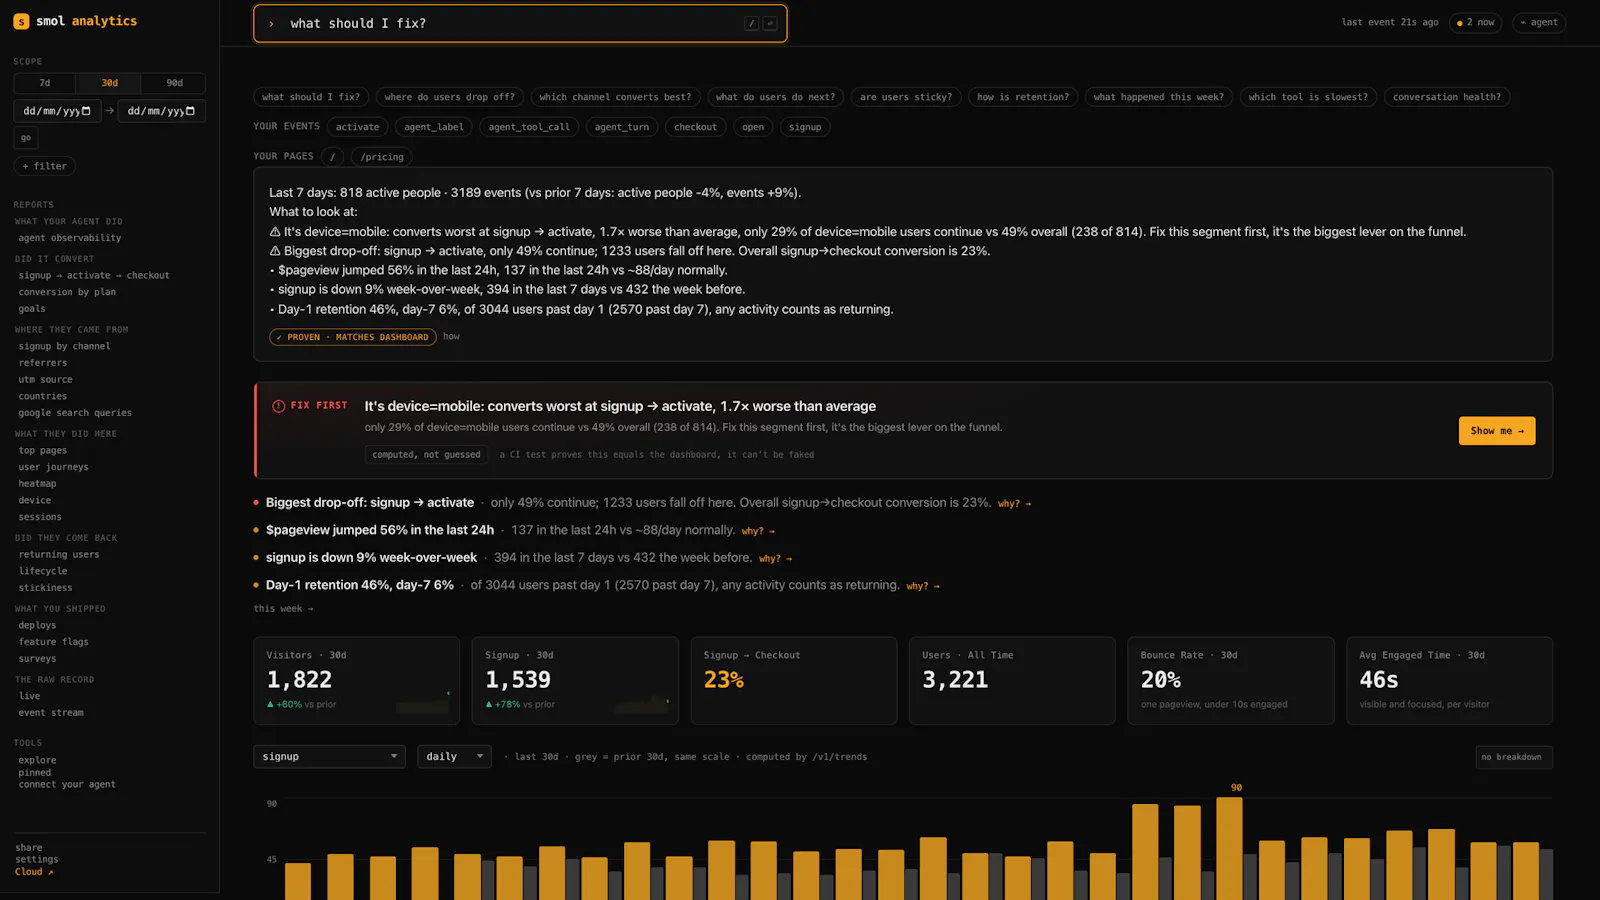1600x900 pixels.
Task: Open the heatmap report
Action: pyautogui.click(x=37, y=484)
